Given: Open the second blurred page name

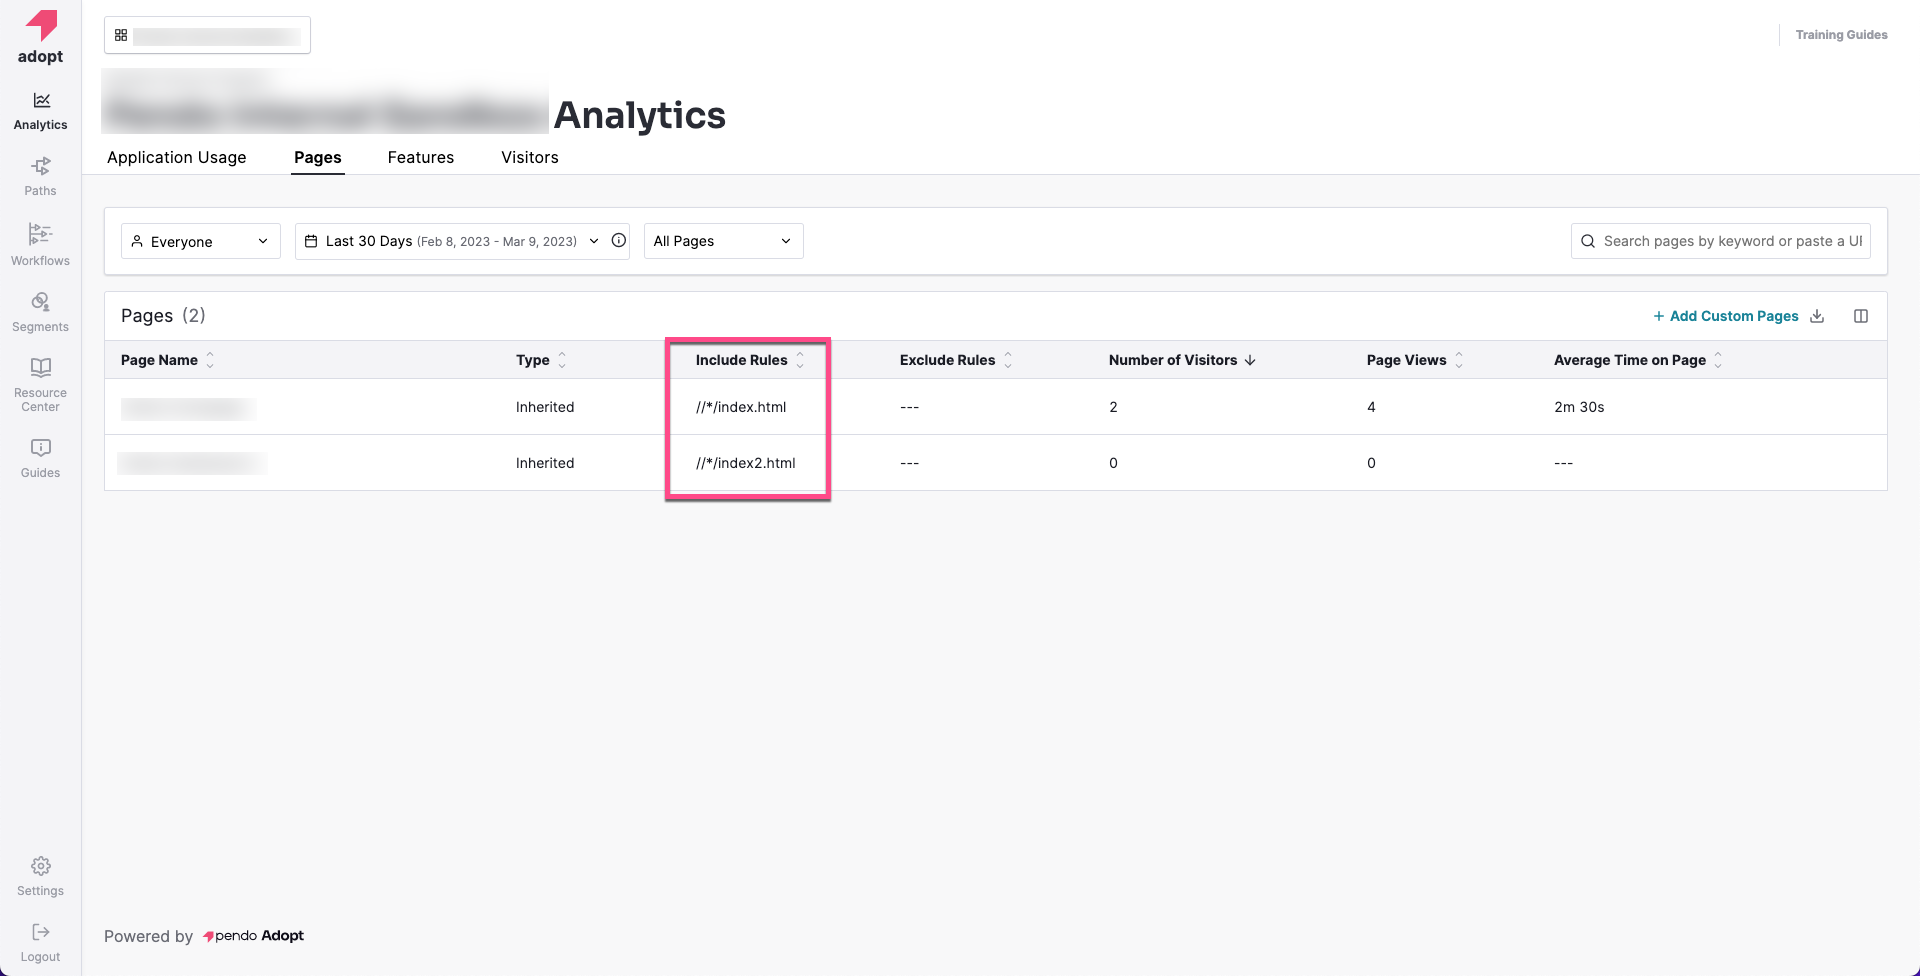Looking at the screenshot, I should point(192,463).
